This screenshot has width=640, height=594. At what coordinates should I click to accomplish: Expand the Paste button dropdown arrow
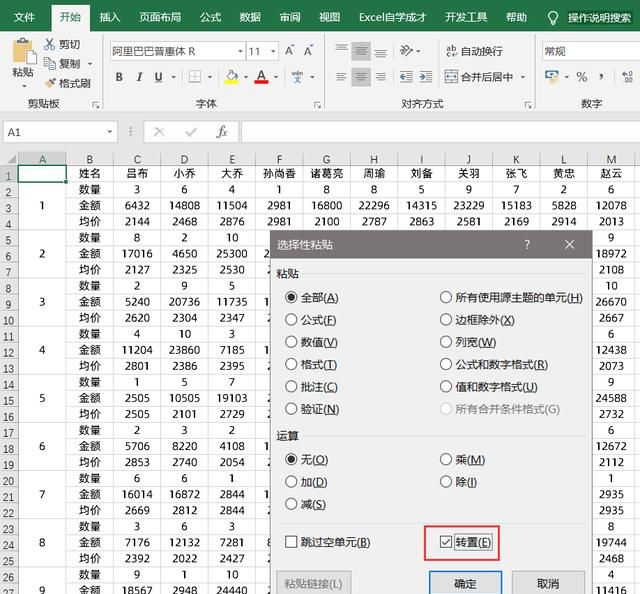[x=24, y=86]
